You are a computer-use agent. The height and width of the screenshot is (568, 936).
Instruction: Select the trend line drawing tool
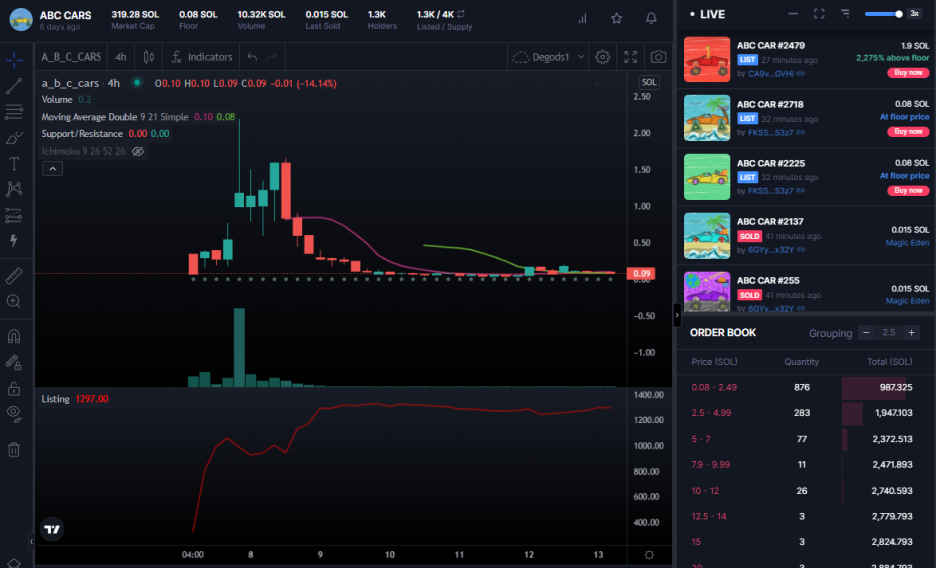coord(14,86)
